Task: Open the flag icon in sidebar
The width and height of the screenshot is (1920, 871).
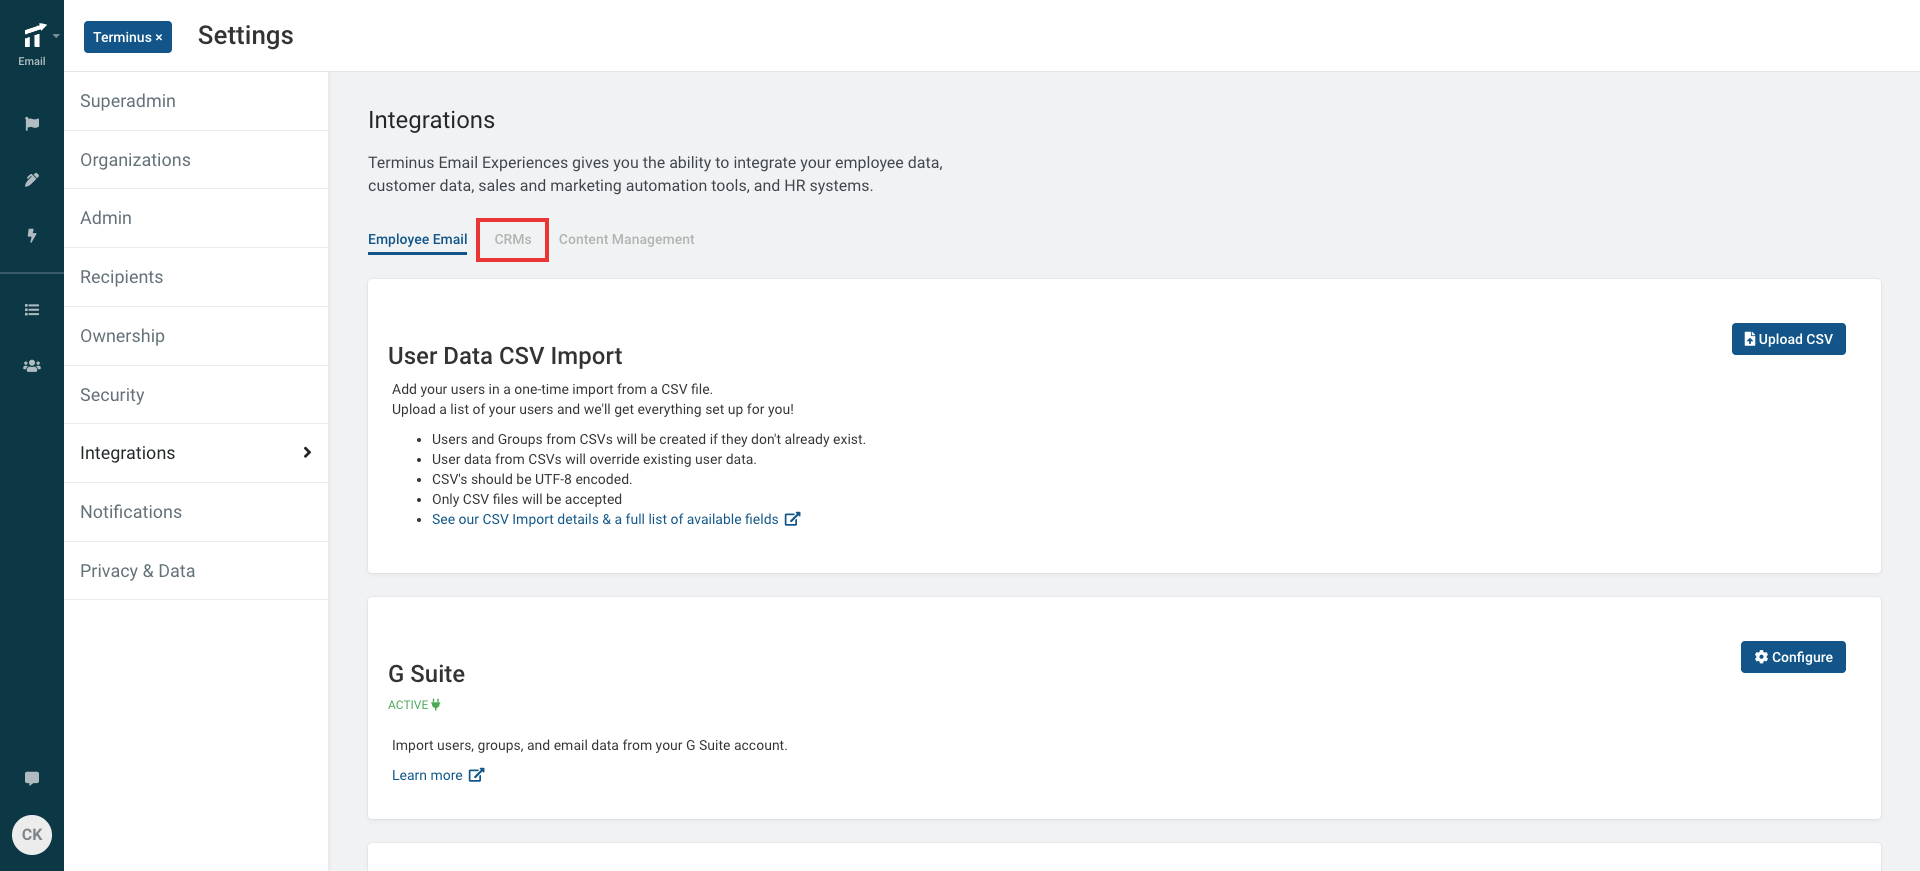Action: pos(32,124)
